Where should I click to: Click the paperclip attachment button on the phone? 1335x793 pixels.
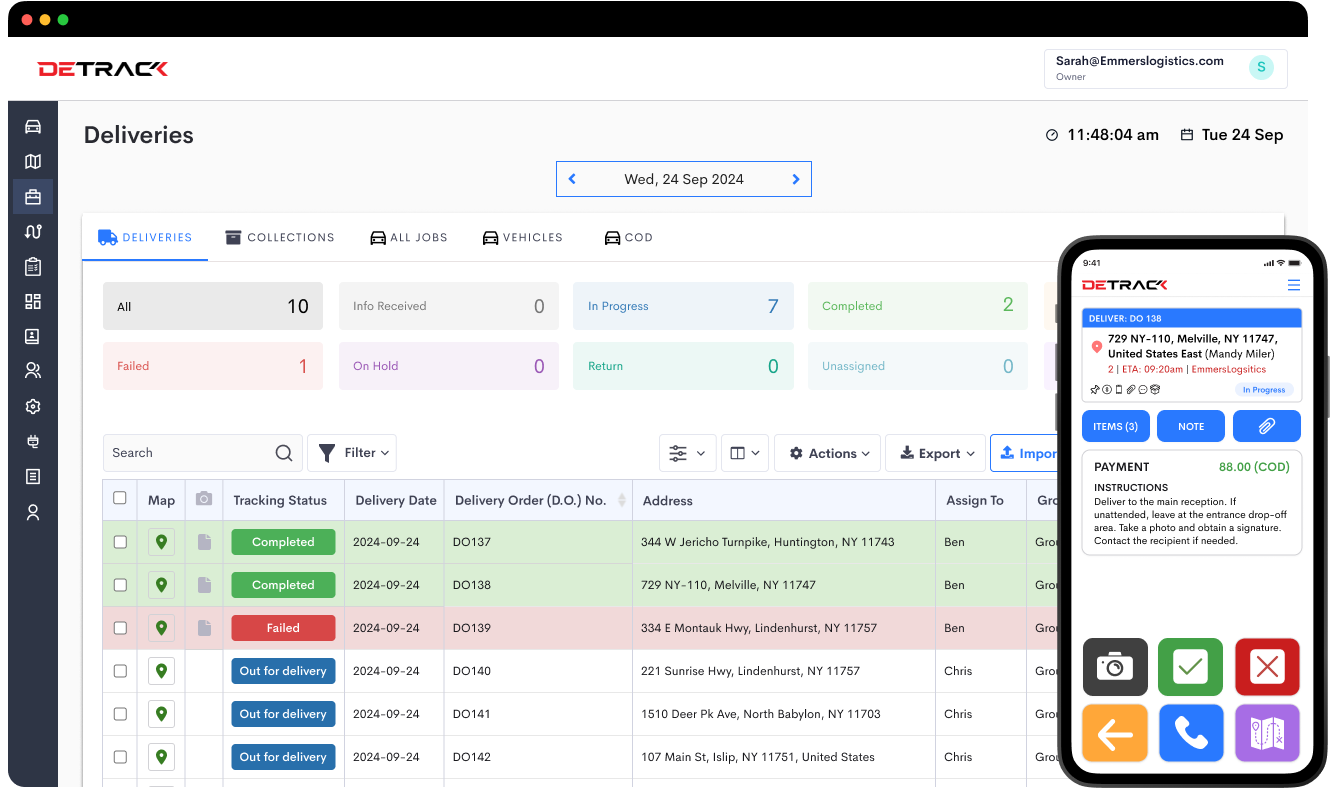click(1267, 425)
